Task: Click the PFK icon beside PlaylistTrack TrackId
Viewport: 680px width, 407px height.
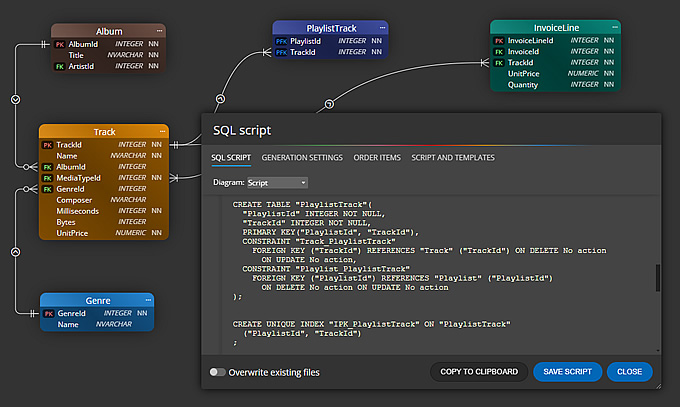Action: pos(281,53)
